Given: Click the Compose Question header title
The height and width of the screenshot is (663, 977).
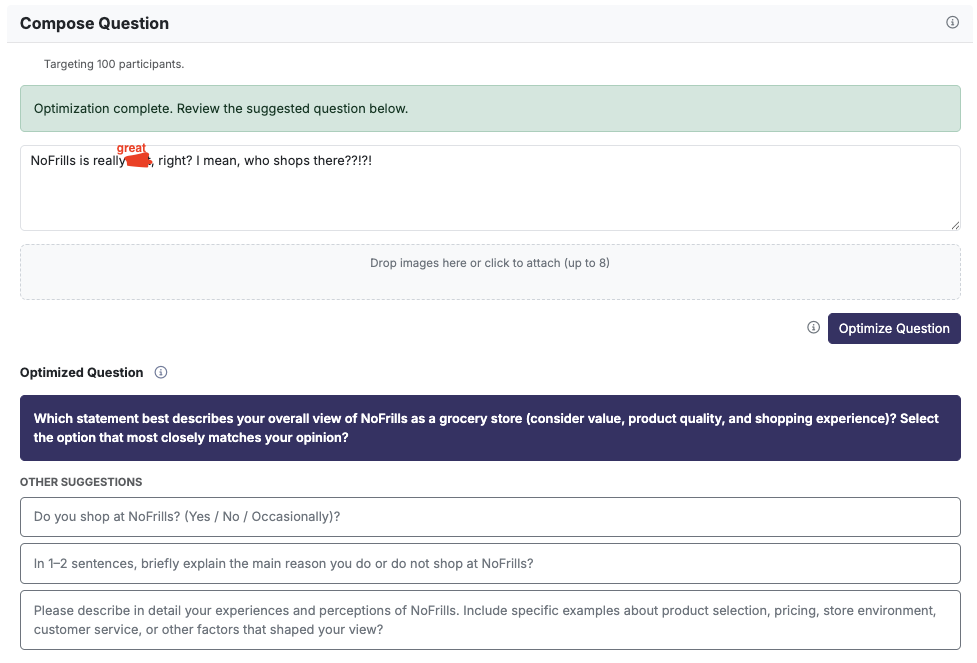Looking at the screenshot, I should click(95, 22).
